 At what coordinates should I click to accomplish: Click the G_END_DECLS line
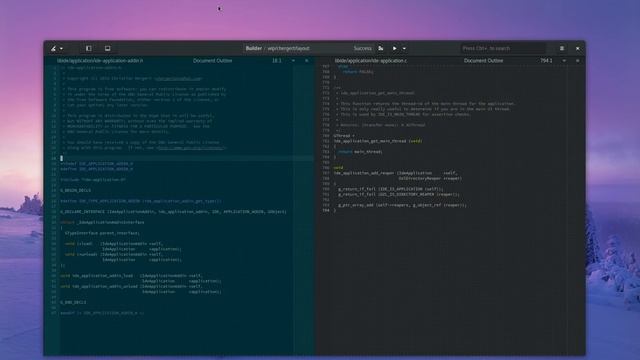[x=73, y=302]
